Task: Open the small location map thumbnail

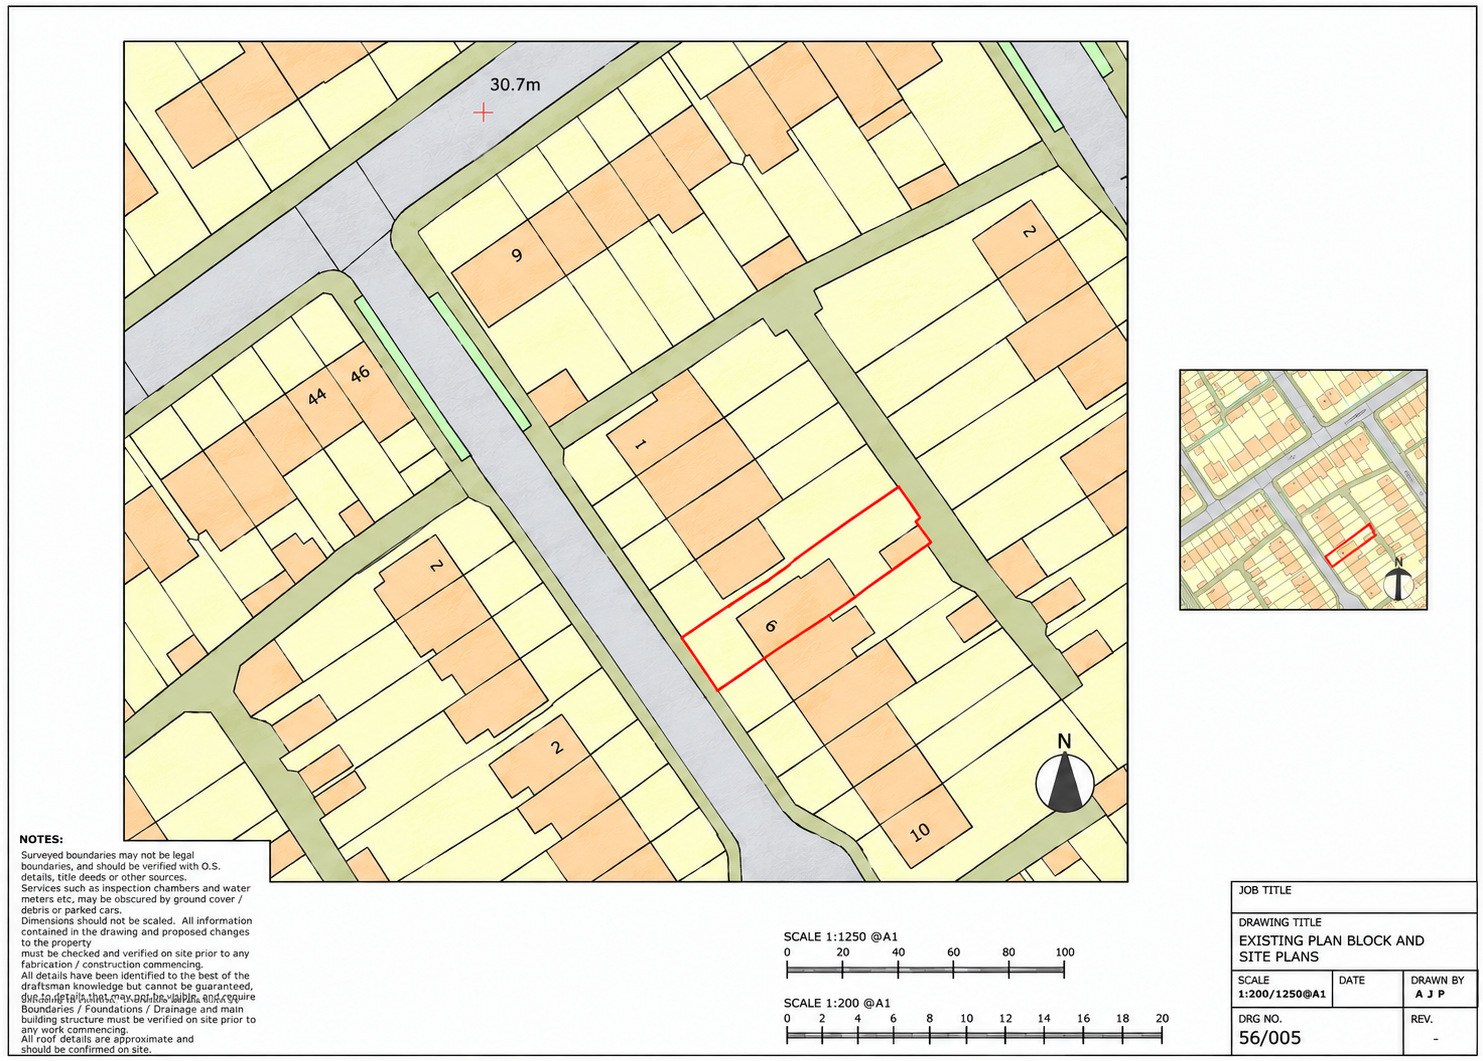Action: click(1303, 489)
